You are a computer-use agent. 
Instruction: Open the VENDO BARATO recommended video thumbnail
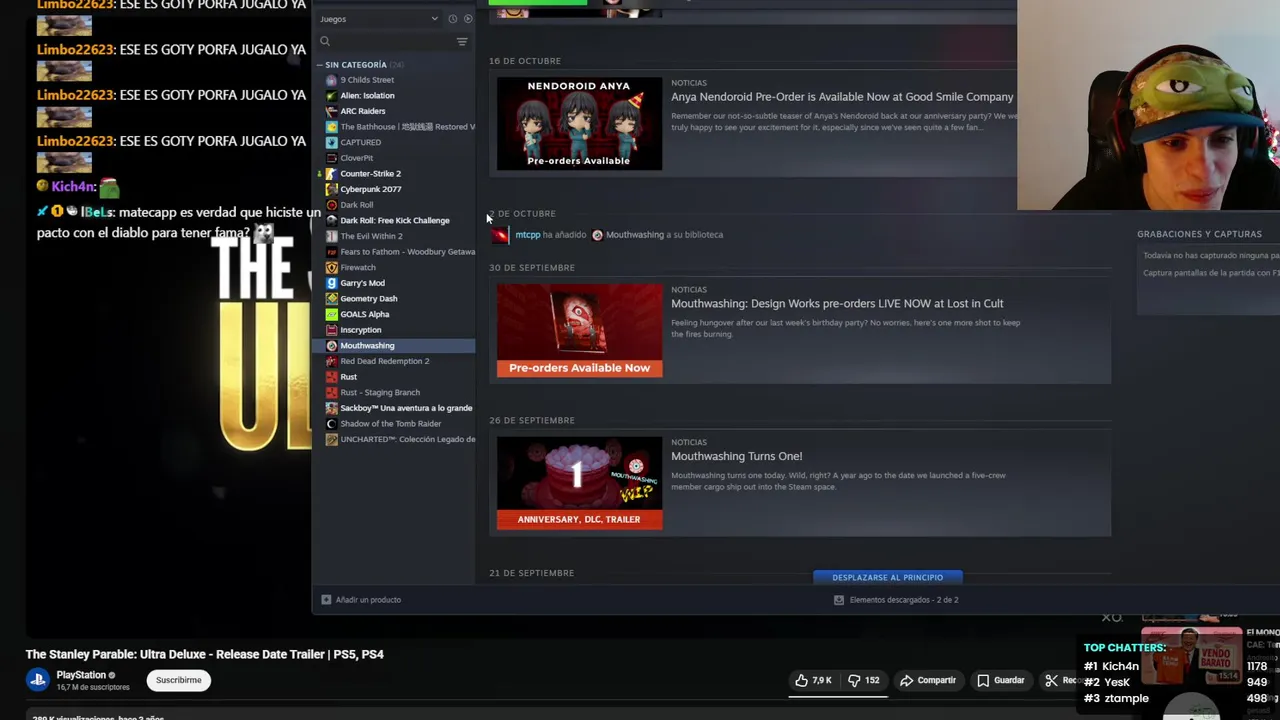tap(1191, 657)
